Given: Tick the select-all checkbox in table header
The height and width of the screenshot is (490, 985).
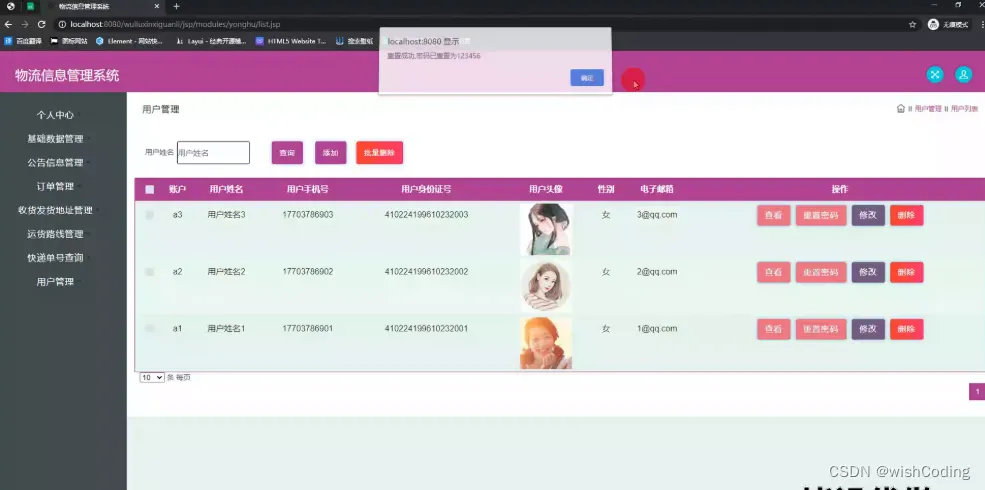Looking at the screenshot, I should pyautogui.click(x=150, y=190).
